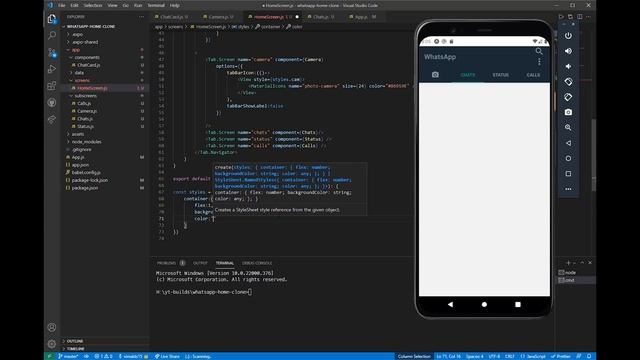Open the Selection menu
The image size is (640, 360).
click(x=93, y=5)
